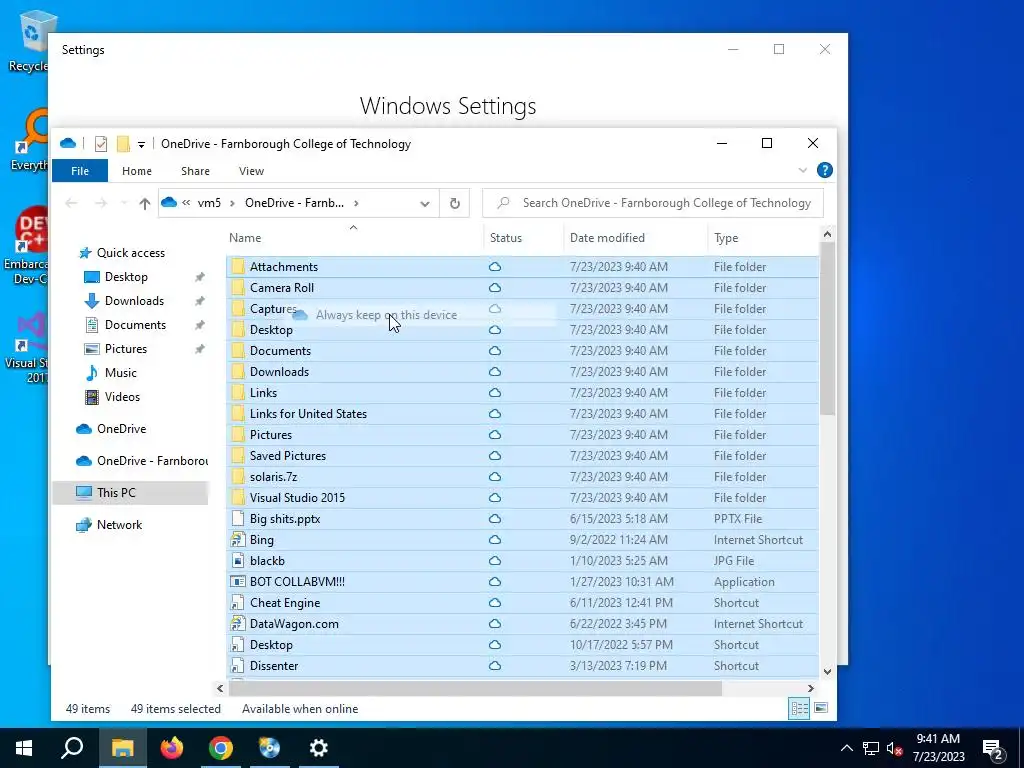The width and height of the screenshot is (1024, 768).
Task: Click the vertical scrollbar down arrow
Action: tap(827, 671)
